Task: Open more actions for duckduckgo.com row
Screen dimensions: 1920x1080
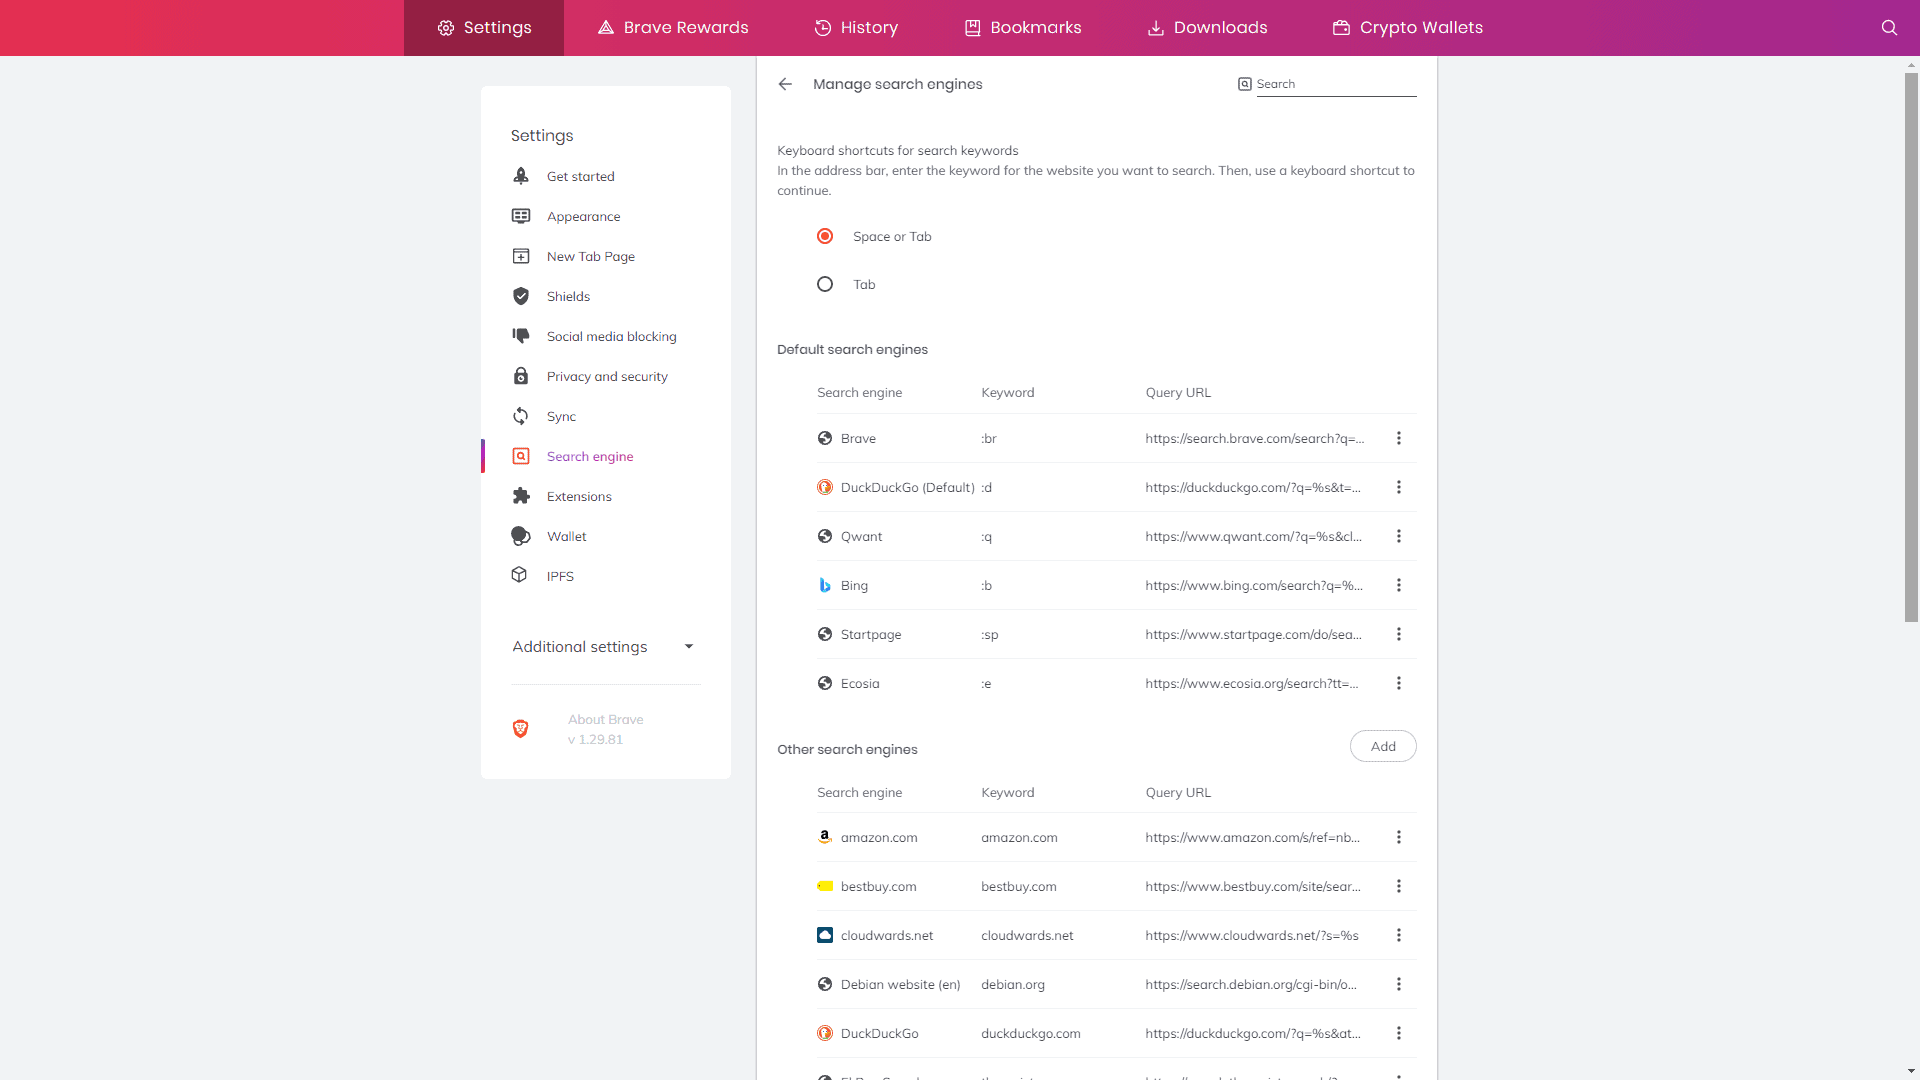Action: [x=1399, y=1033]
